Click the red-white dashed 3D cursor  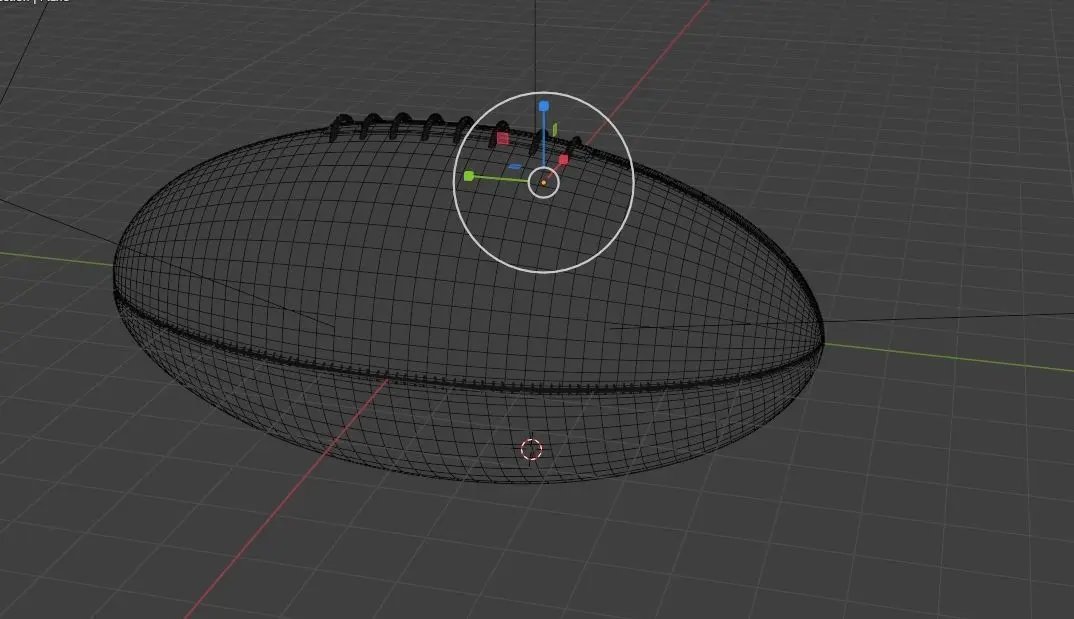532,450
